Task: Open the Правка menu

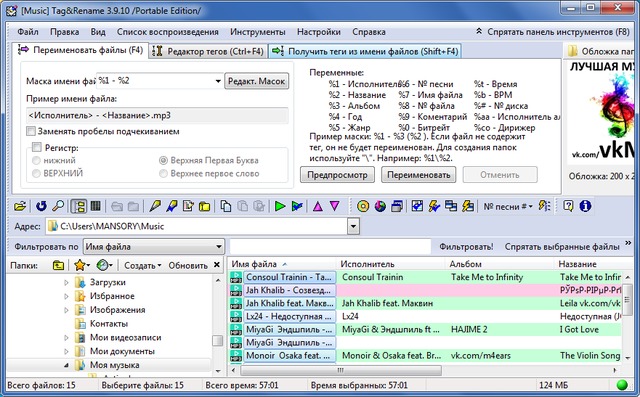Action: (x=64, y=32)
